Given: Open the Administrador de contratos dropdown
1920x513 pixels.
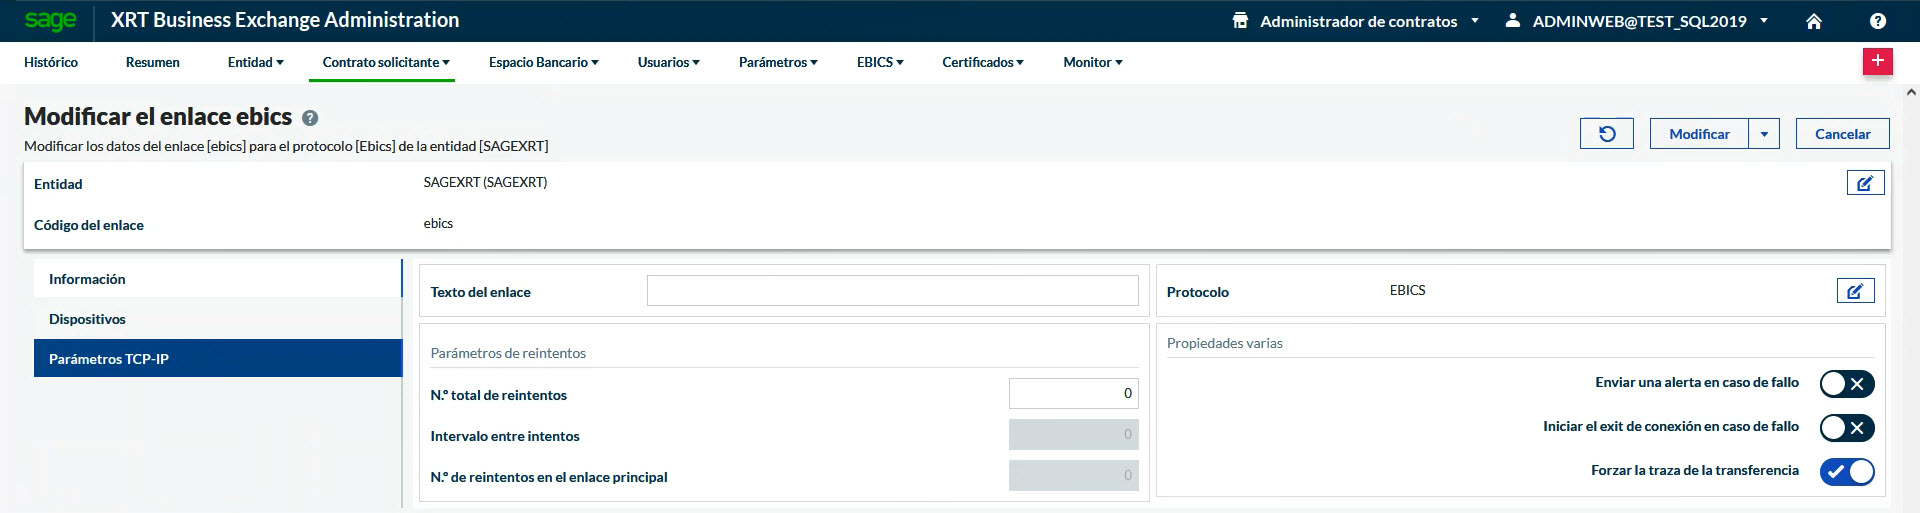Looking at the screenshot, I should point(1356,21).
